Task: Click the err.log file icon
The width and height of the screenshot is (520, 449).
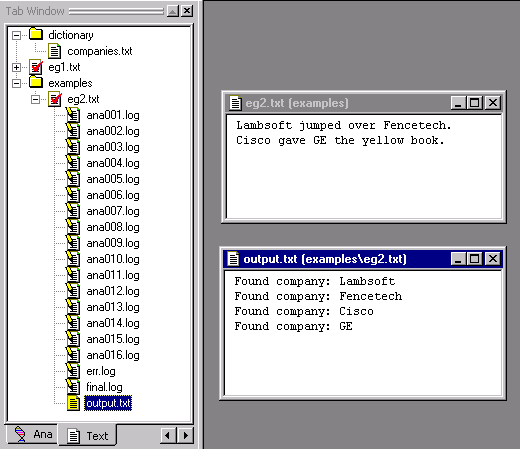Action: point(73,371)
